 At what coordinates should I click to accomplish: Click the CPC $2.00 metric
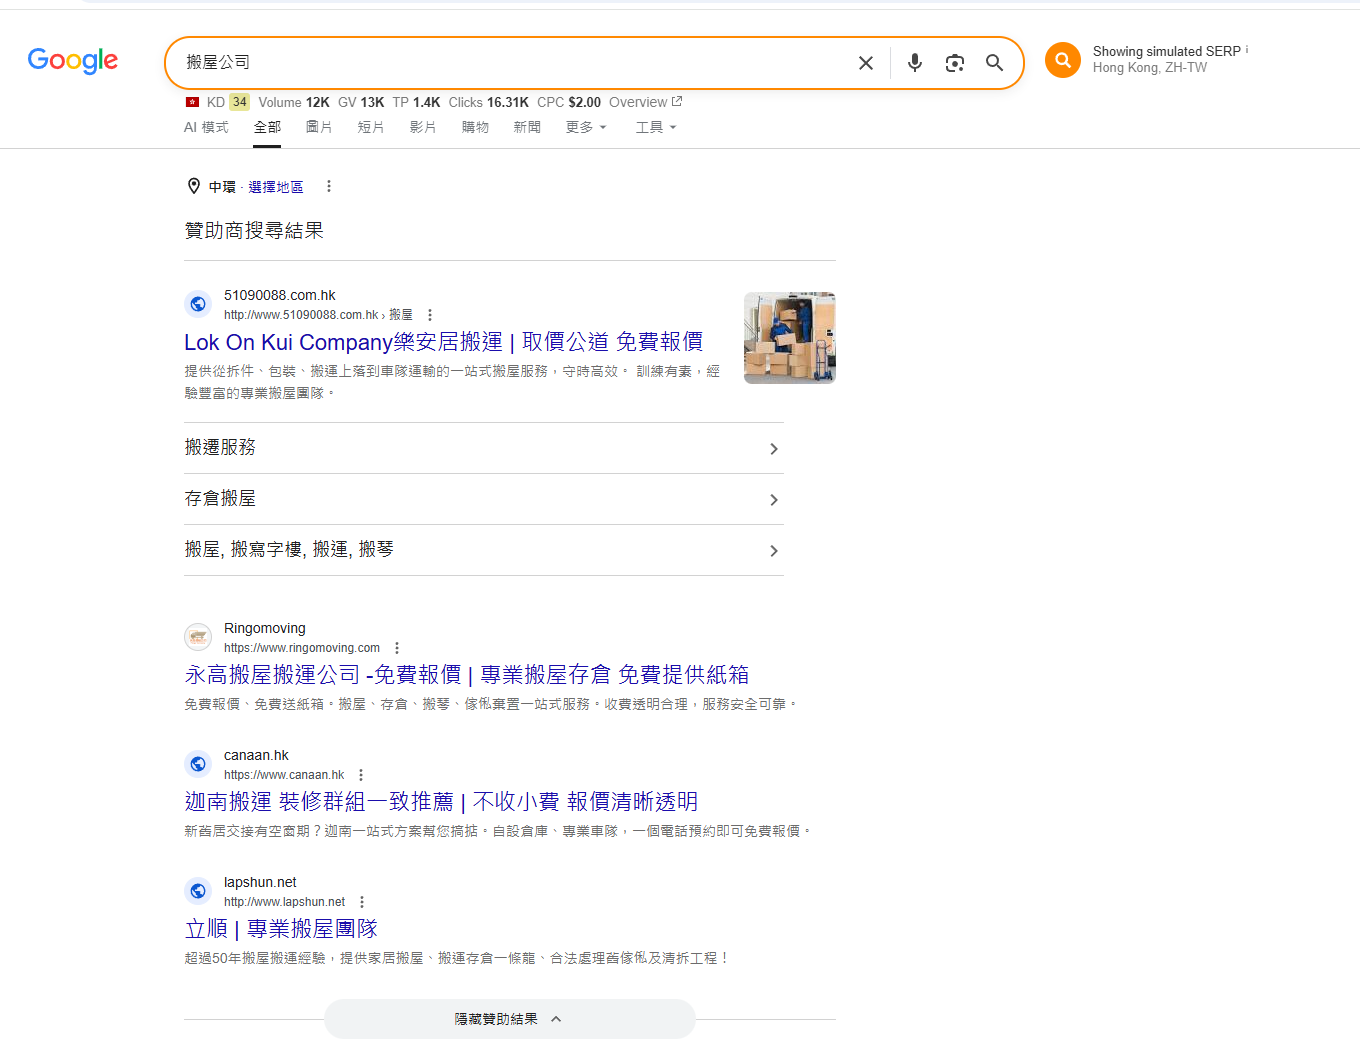point(569,102)
